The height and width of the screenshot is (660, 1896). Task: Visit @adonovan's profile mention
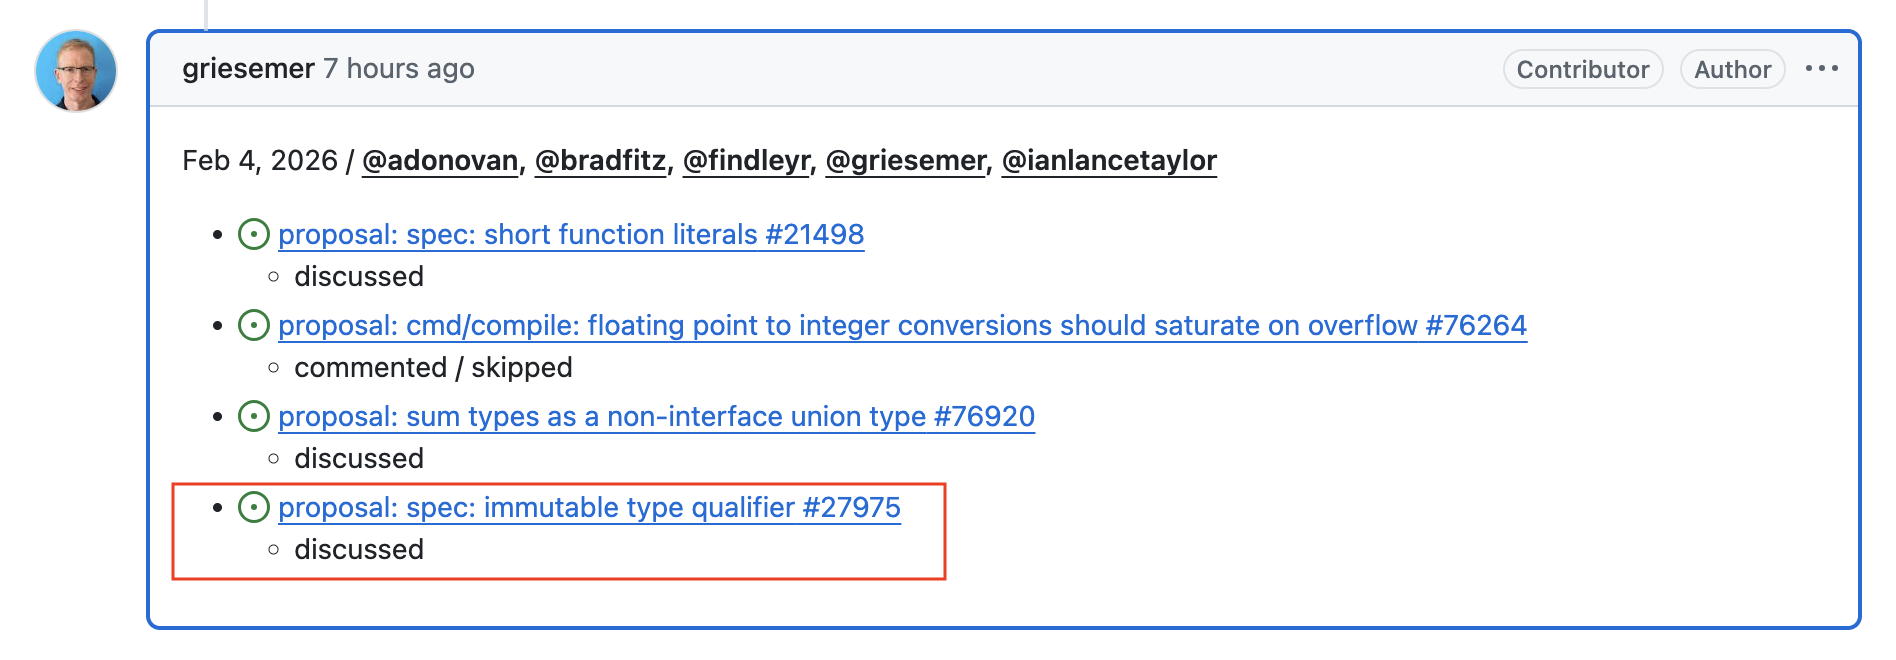[x=440, y=161]
